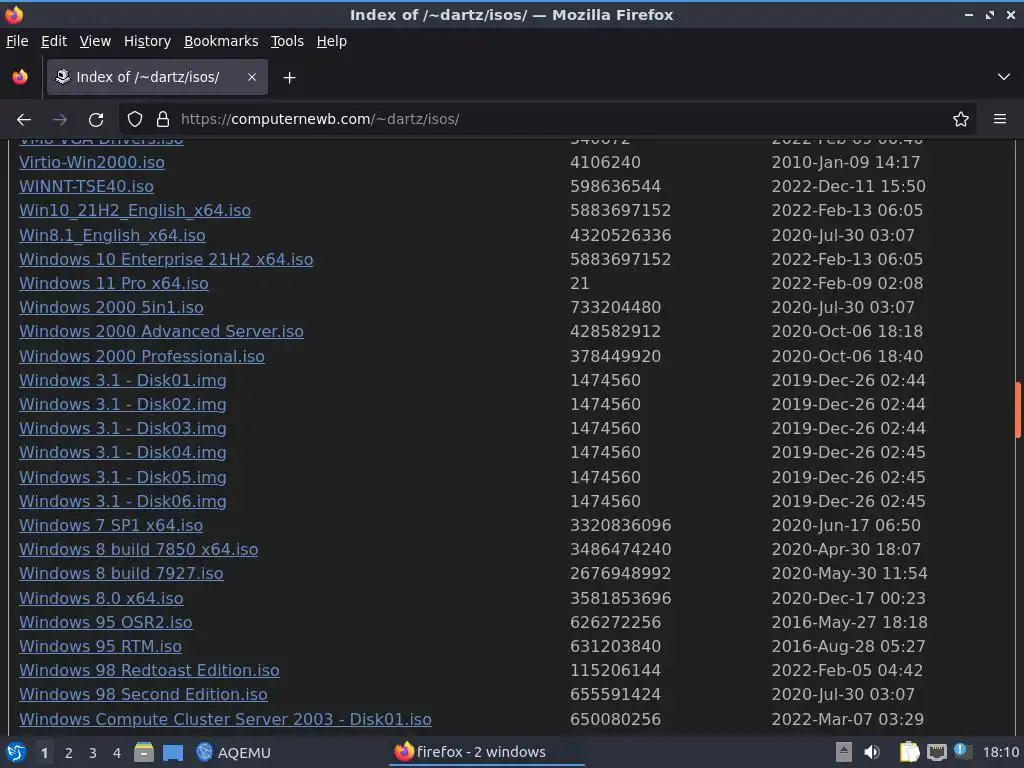Viewport: 1024px width, 768px height.
Task: Switch to workspace 3
Action: coord(93,753)
